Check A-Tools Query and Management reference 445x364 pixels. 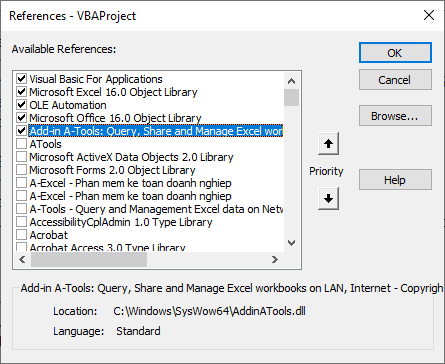click(22, 209)
